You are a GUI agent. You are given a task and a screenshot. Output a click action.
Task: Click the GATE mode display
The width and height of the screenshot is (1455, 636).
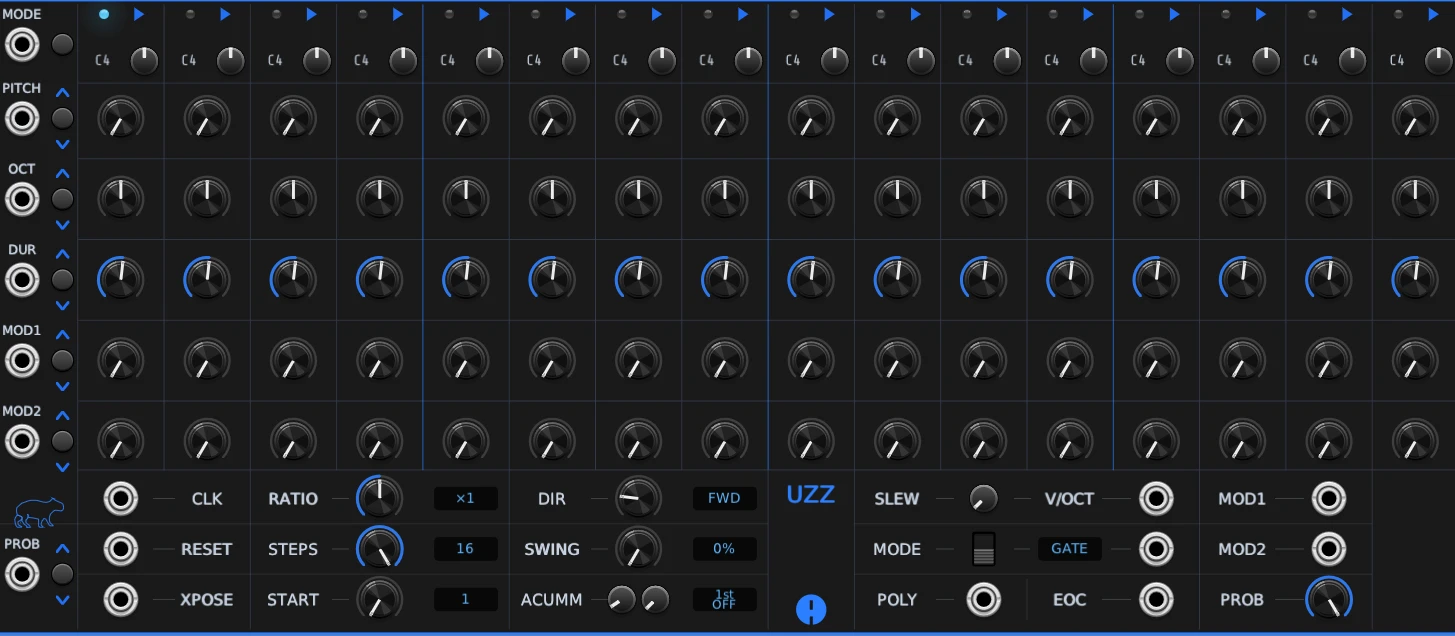pos(1069,549)
